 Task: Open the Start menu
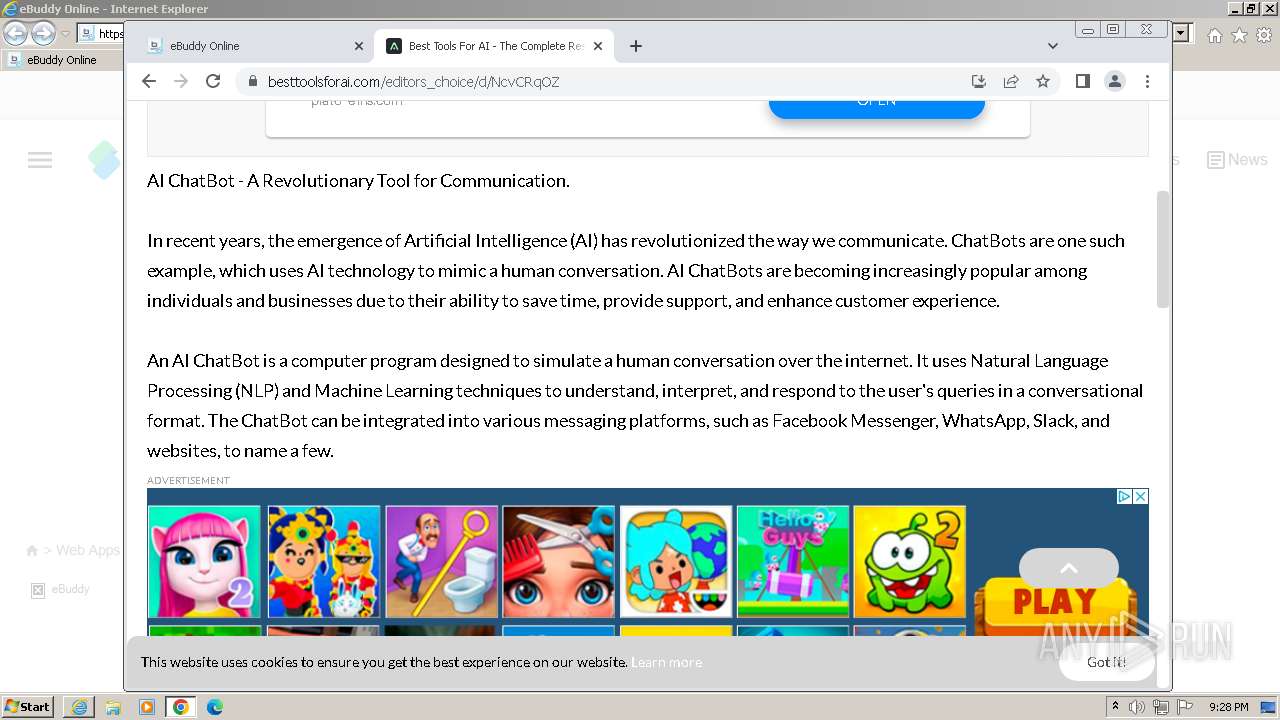pos(27,707)
